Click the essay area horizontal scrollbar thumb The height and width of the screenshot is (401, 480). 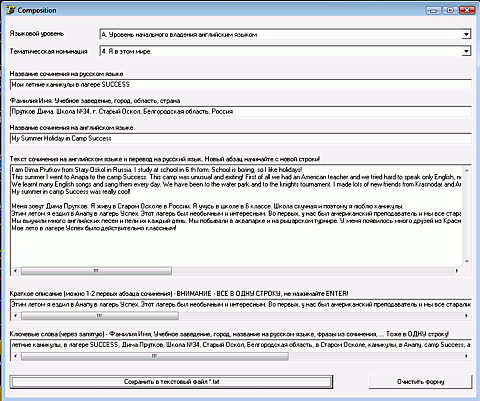tap(96, 271)
